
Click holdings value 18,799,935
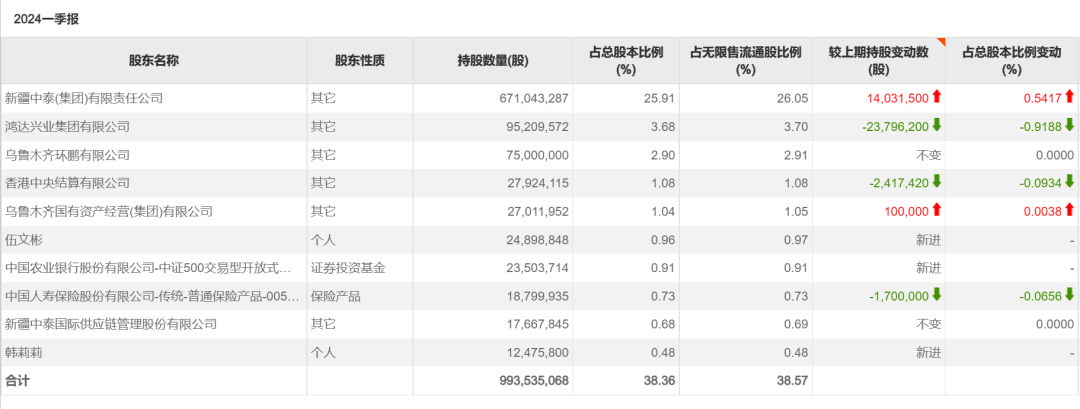coord(537,296)
